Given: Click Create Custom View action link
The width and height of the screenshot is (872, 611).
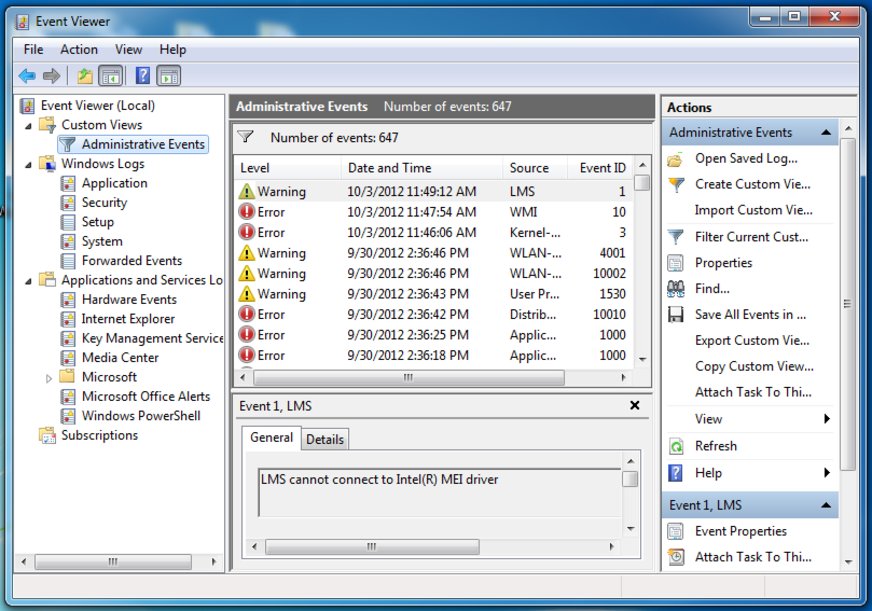Looking at the screenshot, I should (753, 184).
